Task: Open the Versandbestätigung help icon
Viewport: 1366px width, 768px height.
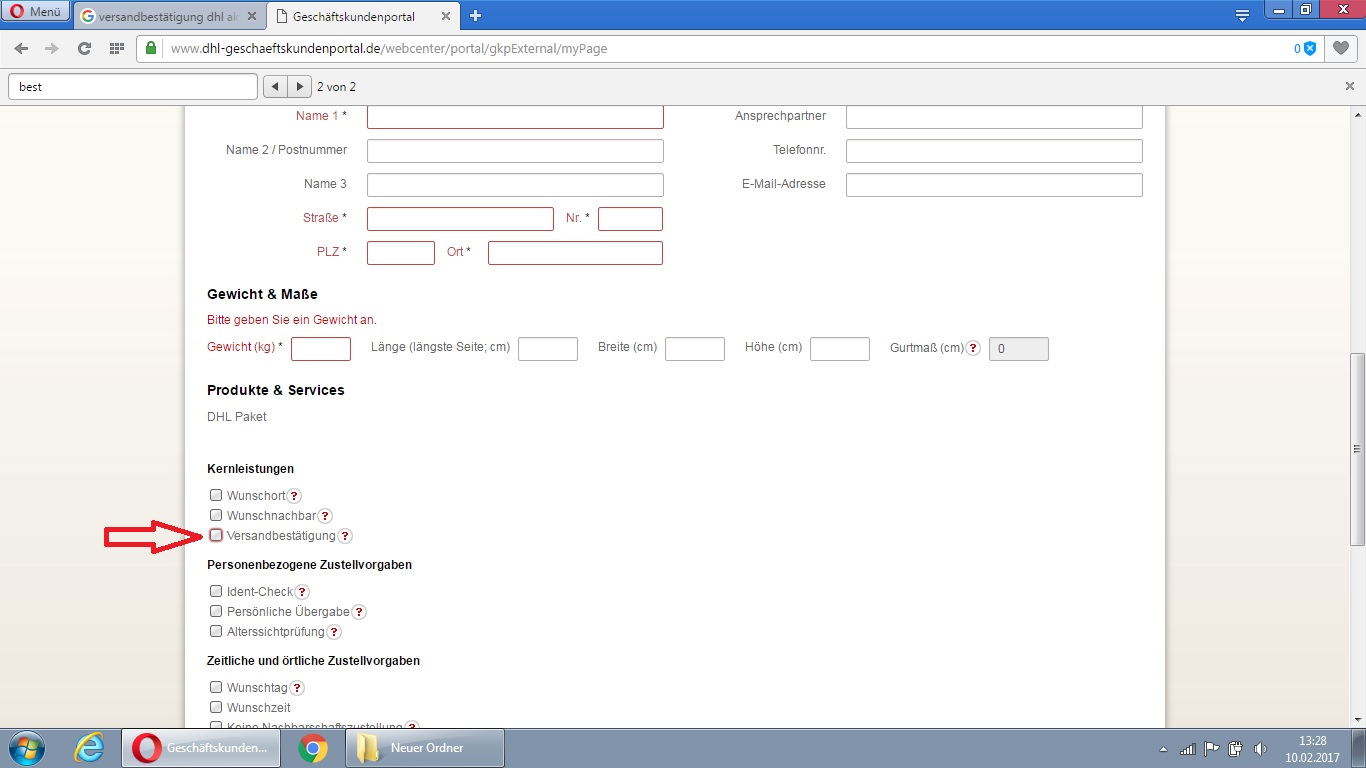Action: tap(345, 536)
